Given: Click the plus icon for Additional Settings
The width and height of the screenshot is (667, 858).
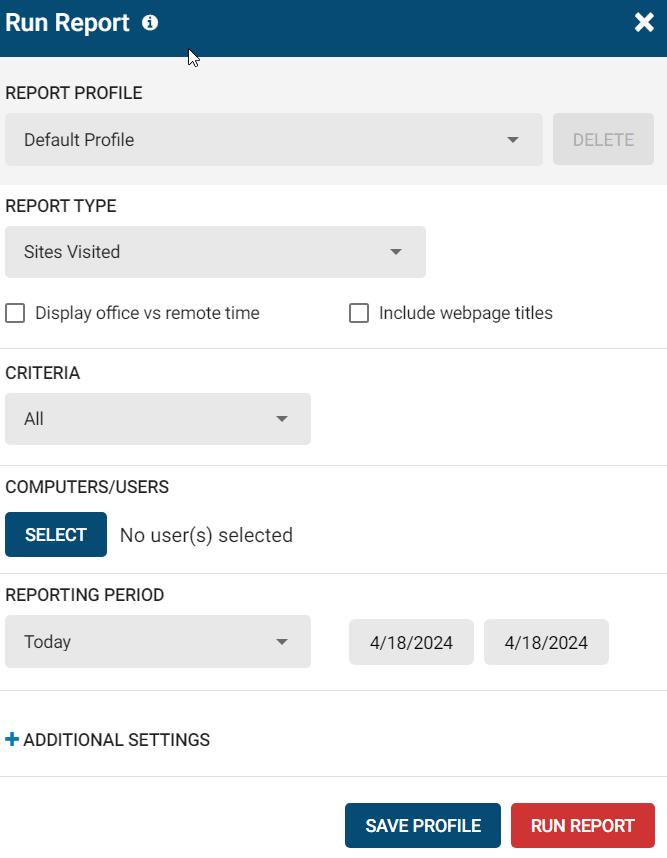Looking at the screenshot, I should click(x=11, y=739).
